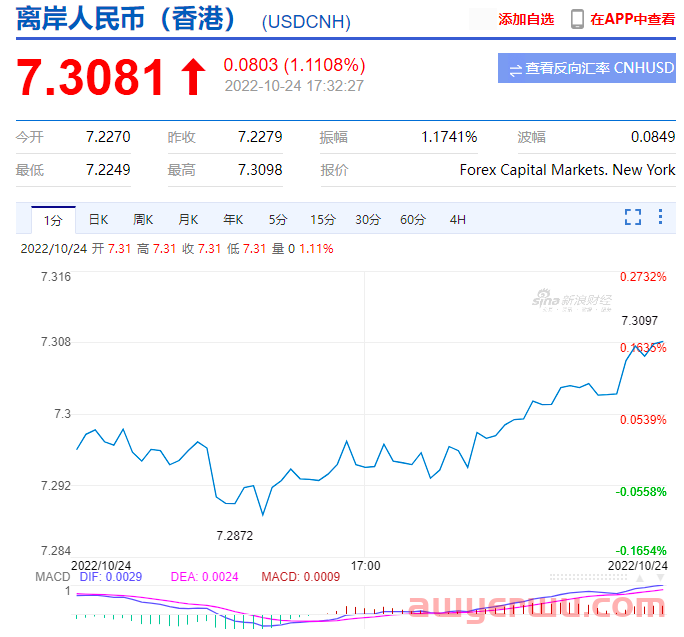
Task: Click the chart low label 7.2872
Action: [x=235, y=535]
